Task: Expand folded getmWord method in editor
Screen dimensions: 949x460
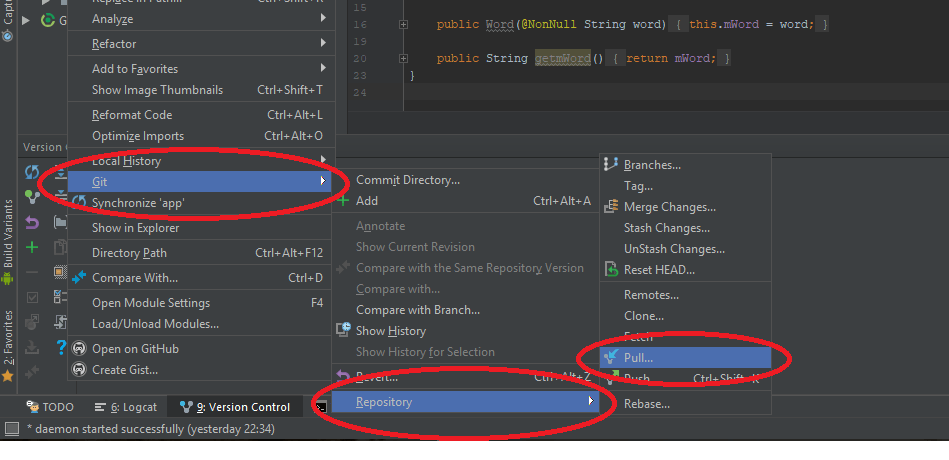Action: click(403, 59)
